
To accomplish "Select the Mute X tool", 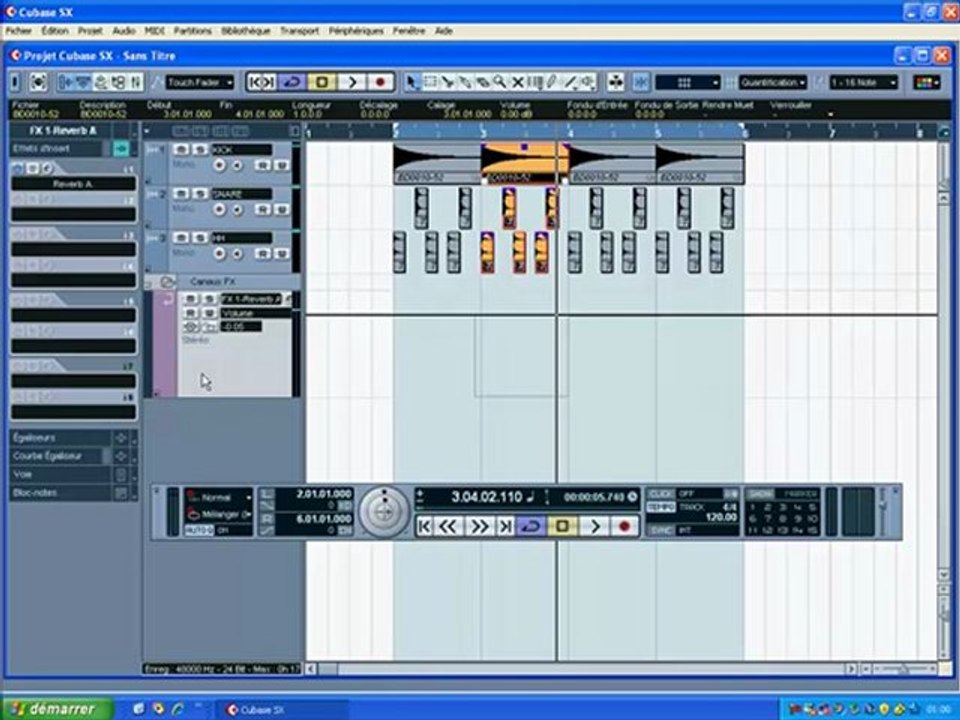I will click(x=518, y=82).
